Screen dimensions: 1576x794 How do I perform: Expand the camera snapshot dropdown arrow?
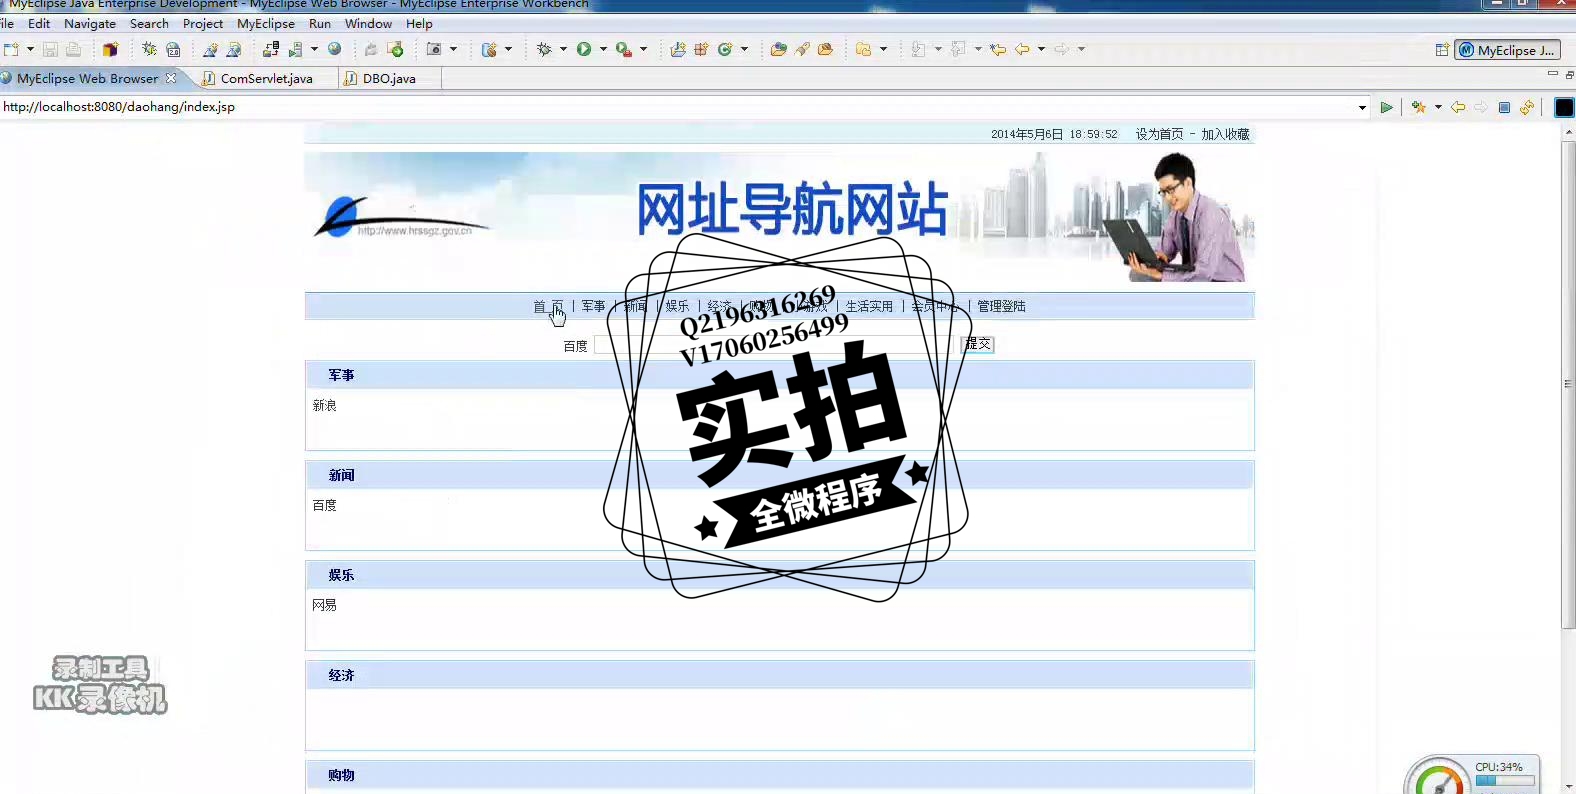pos(453,49)
